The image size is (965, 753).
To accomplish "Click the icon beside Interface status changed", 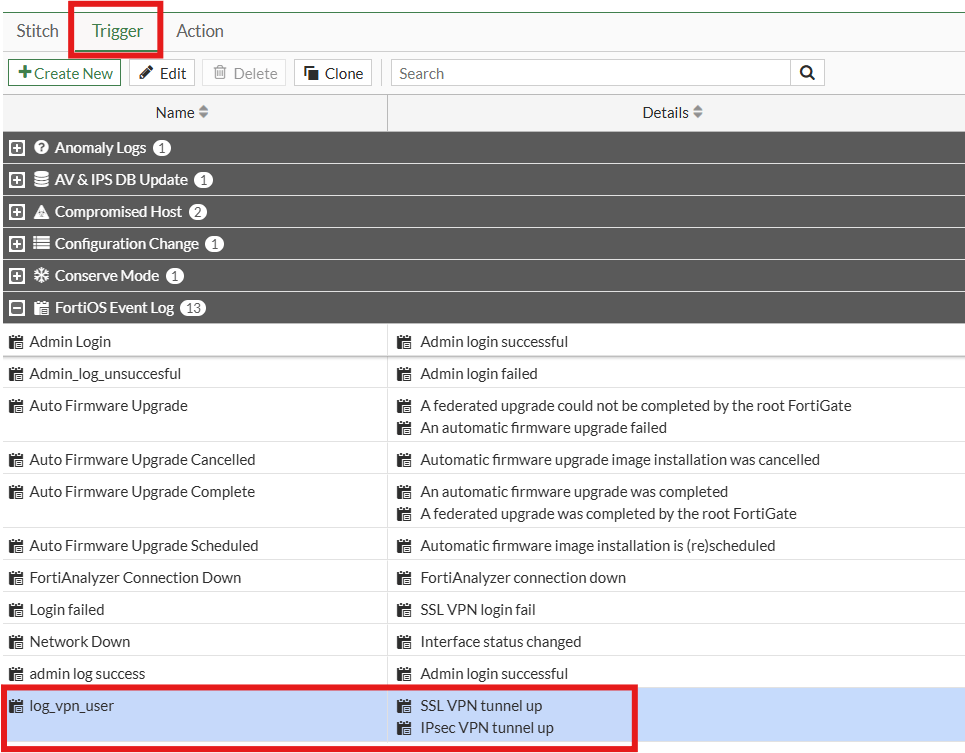I will pos(404,642).
